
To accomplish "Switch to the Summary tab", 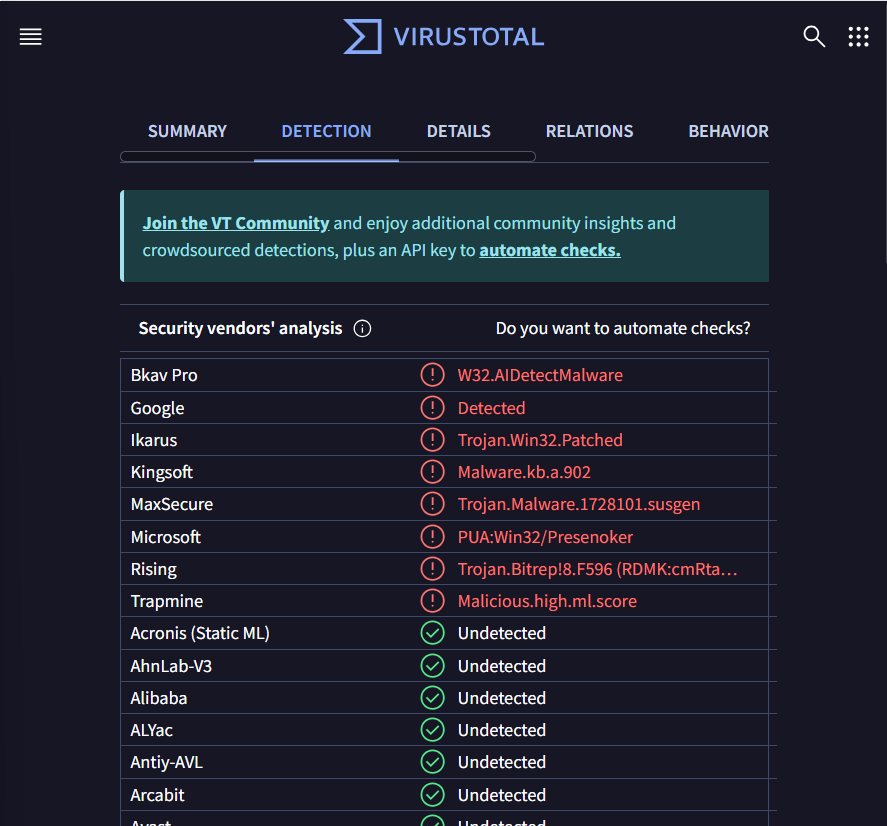I will [x=187, y=131].
